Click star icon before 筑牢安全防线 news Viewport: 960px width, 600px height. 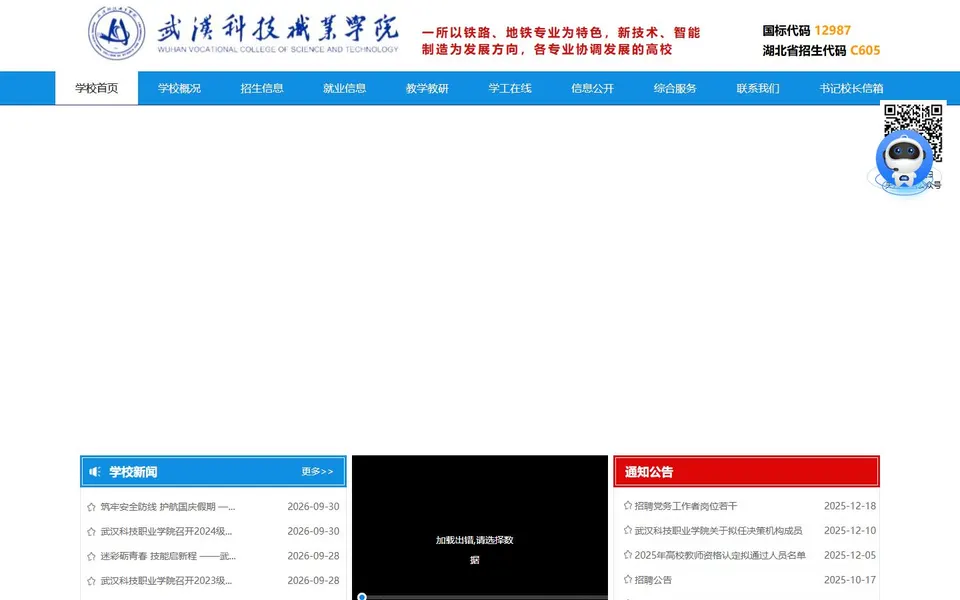[x=91, y=507]
